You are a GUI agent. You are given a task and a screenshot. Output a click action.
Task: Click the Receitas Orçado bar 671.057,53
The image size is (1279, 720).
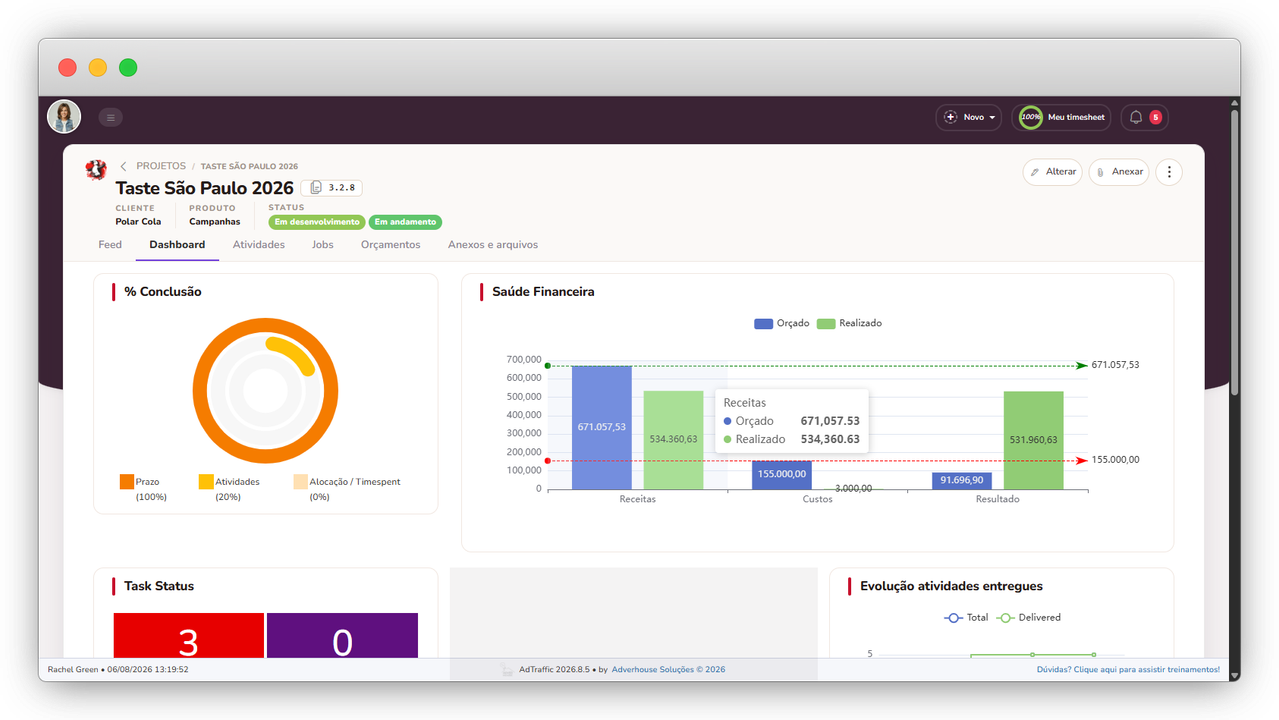(x=602, y=428)
